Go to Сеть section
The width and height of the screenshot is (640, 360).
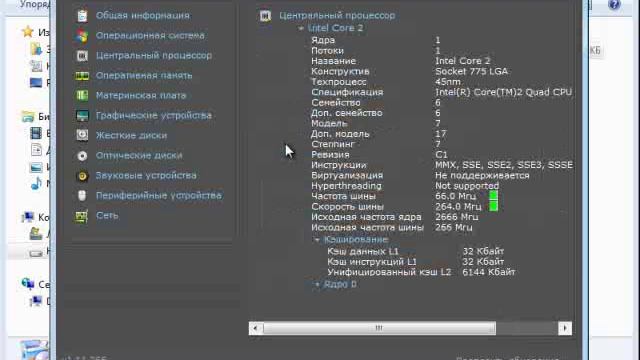pyautogui.click(x=107, y=216)
